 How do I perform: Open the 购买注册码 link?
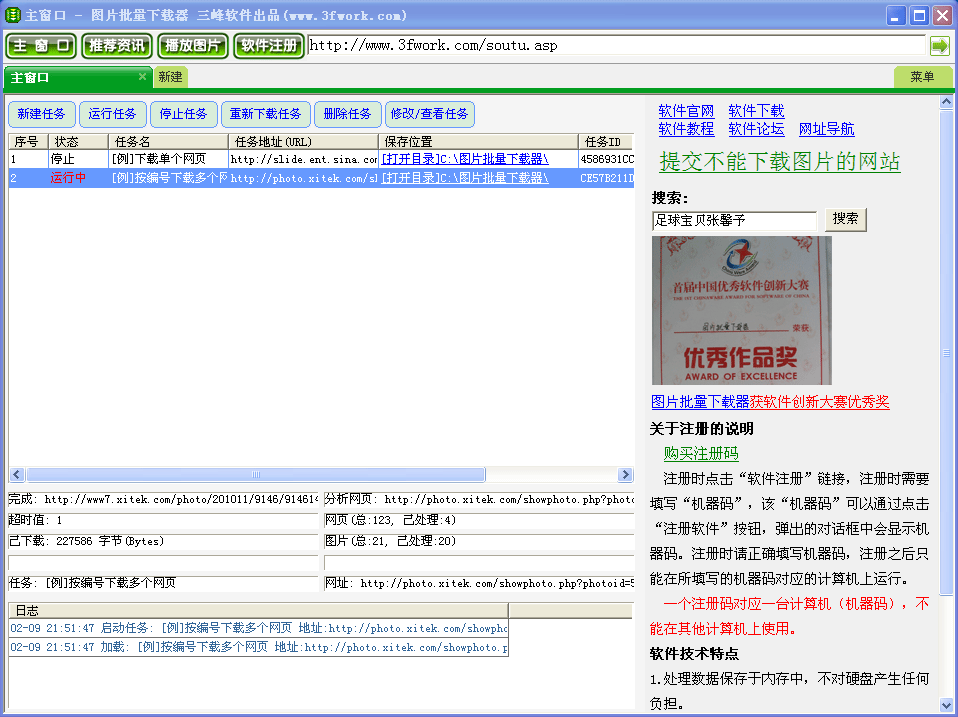click(x=701, y=453)
